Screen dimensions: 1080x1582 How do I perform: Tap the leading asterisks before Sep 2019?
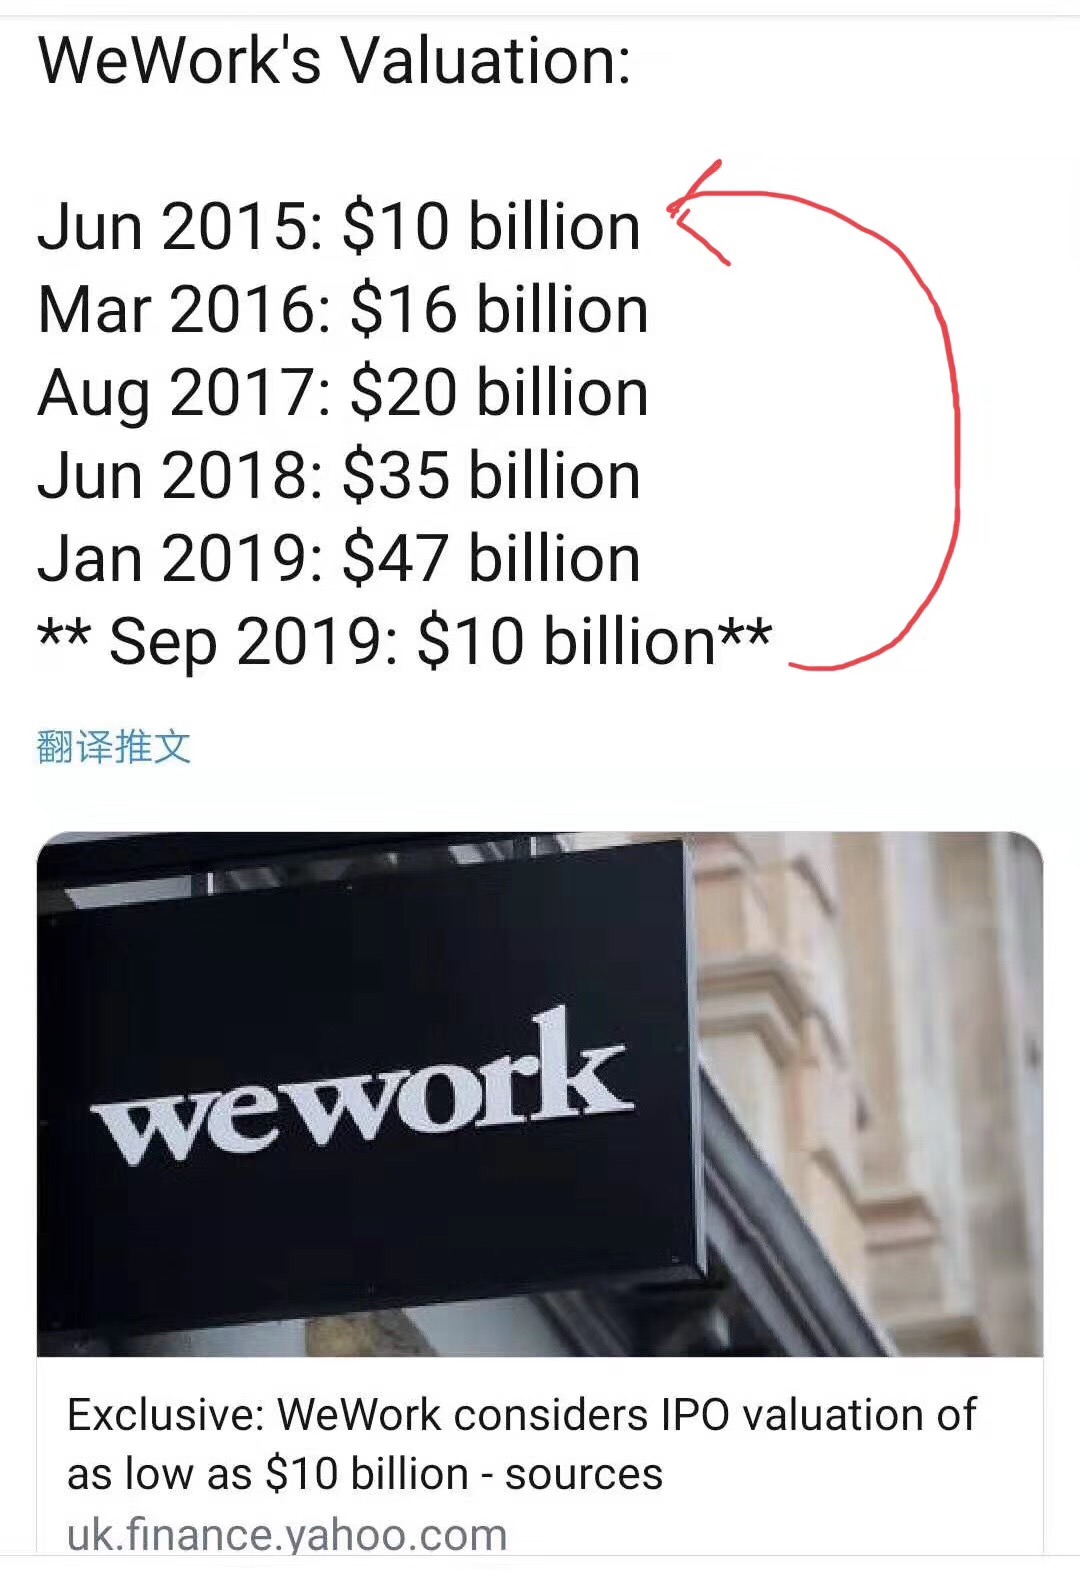(64, 633)
